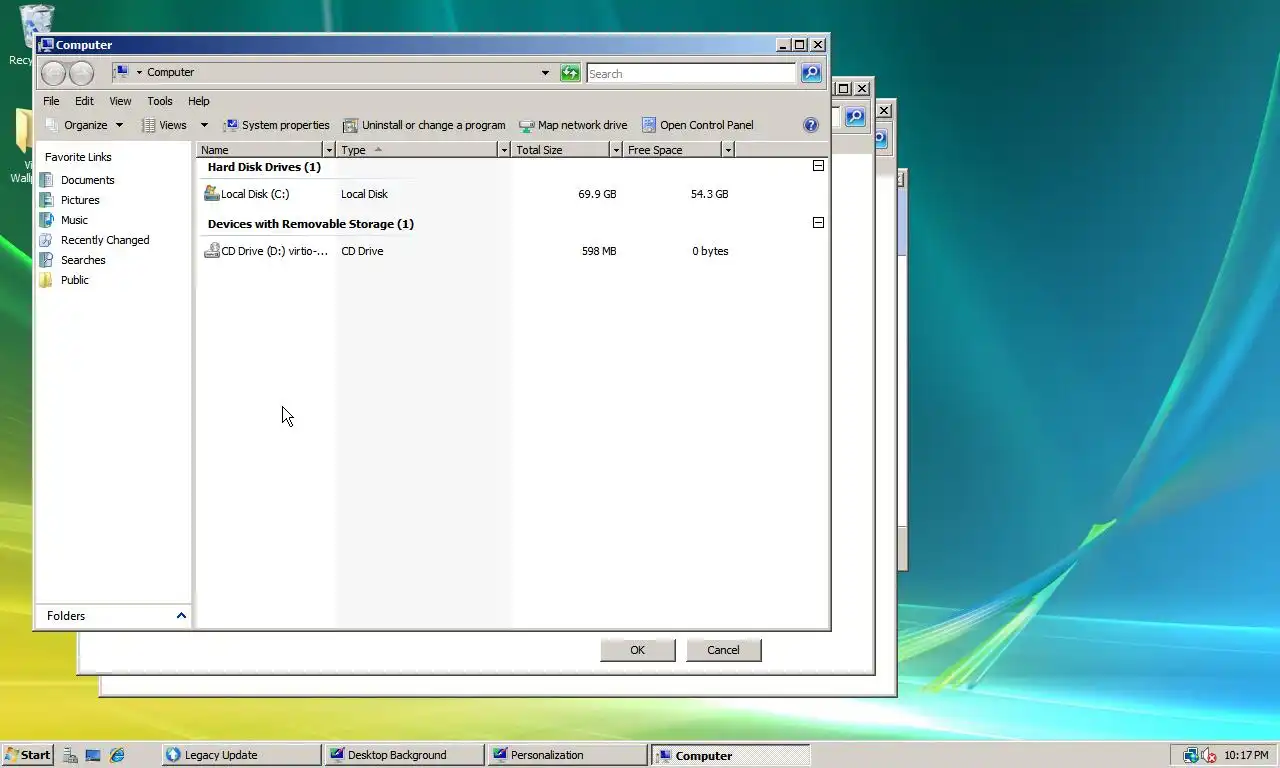Open the Public folder link
This screenshot has width=1280, height=768.
point(75,280)
